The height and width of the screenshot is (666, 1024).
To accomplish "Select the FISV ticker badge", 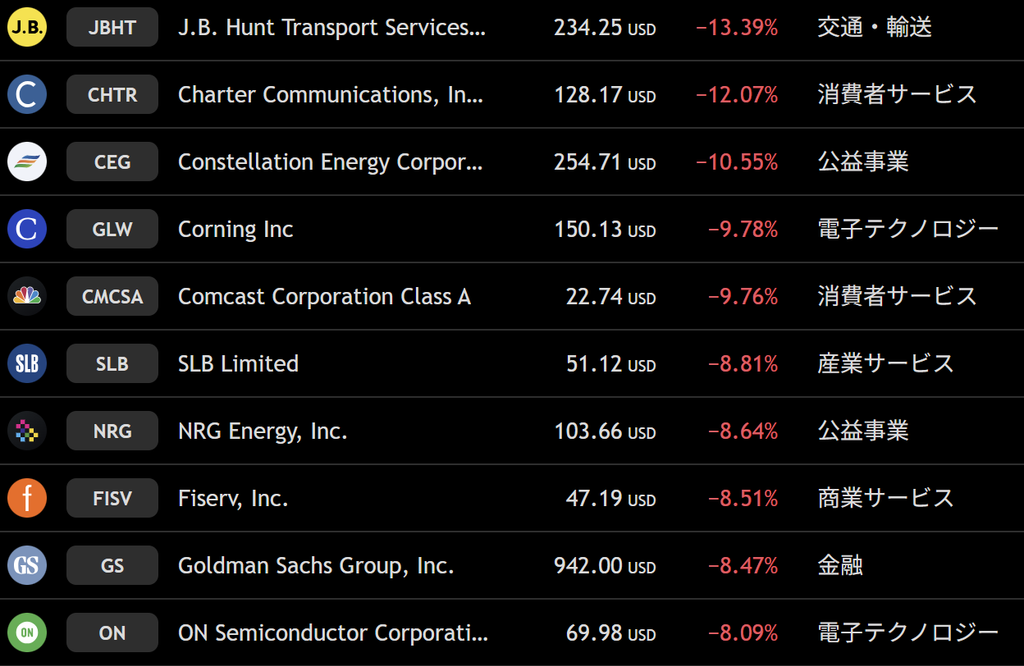I will [x=112, y=498].
